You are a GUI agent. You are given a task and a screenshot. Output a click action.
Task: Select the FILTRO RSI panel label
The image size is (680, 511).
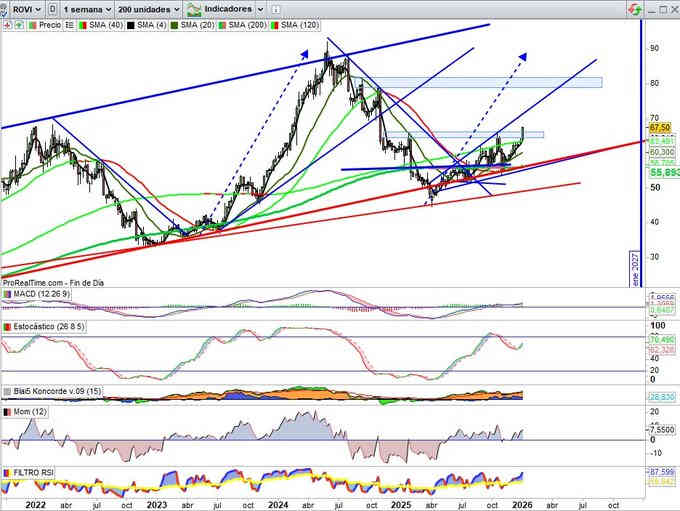tap(35, 470)
